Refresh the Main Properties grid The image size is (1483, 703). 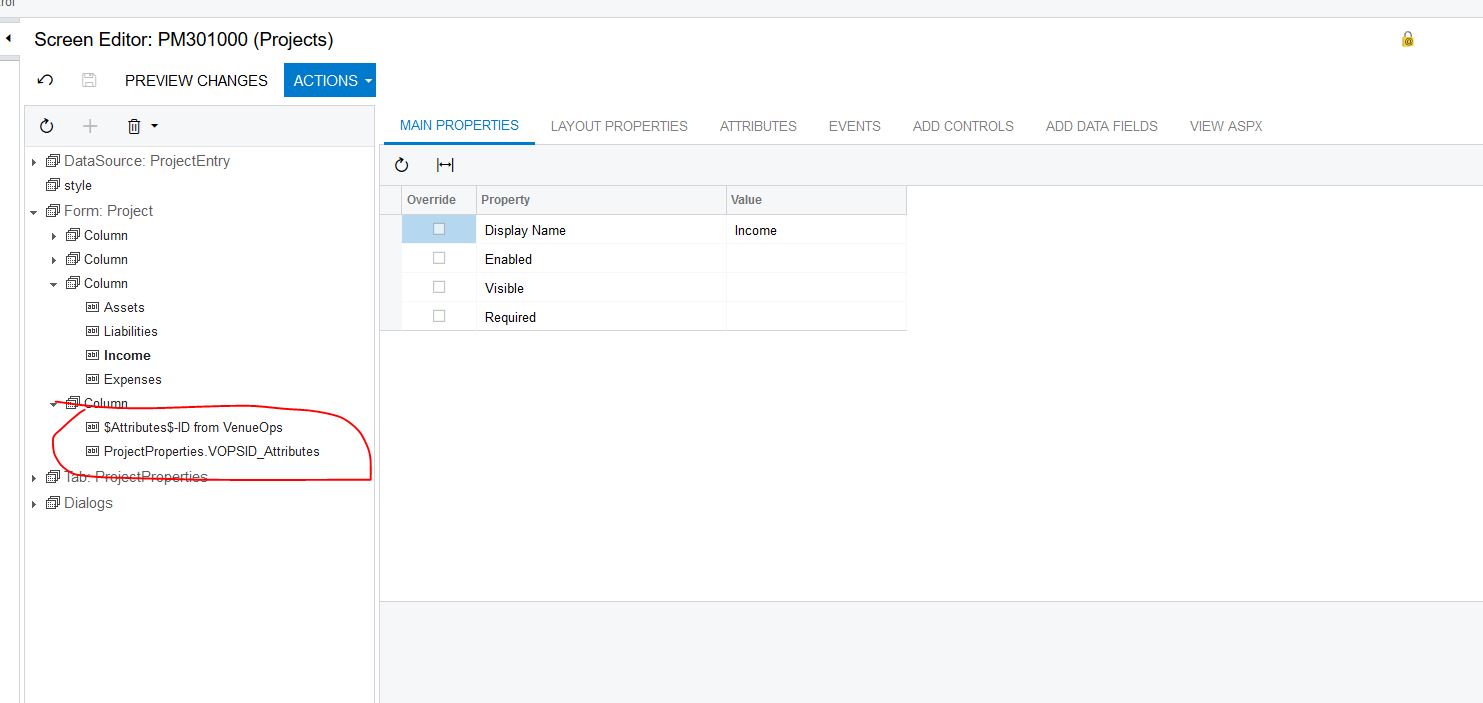pyautogui.click(x=402, y=165)
